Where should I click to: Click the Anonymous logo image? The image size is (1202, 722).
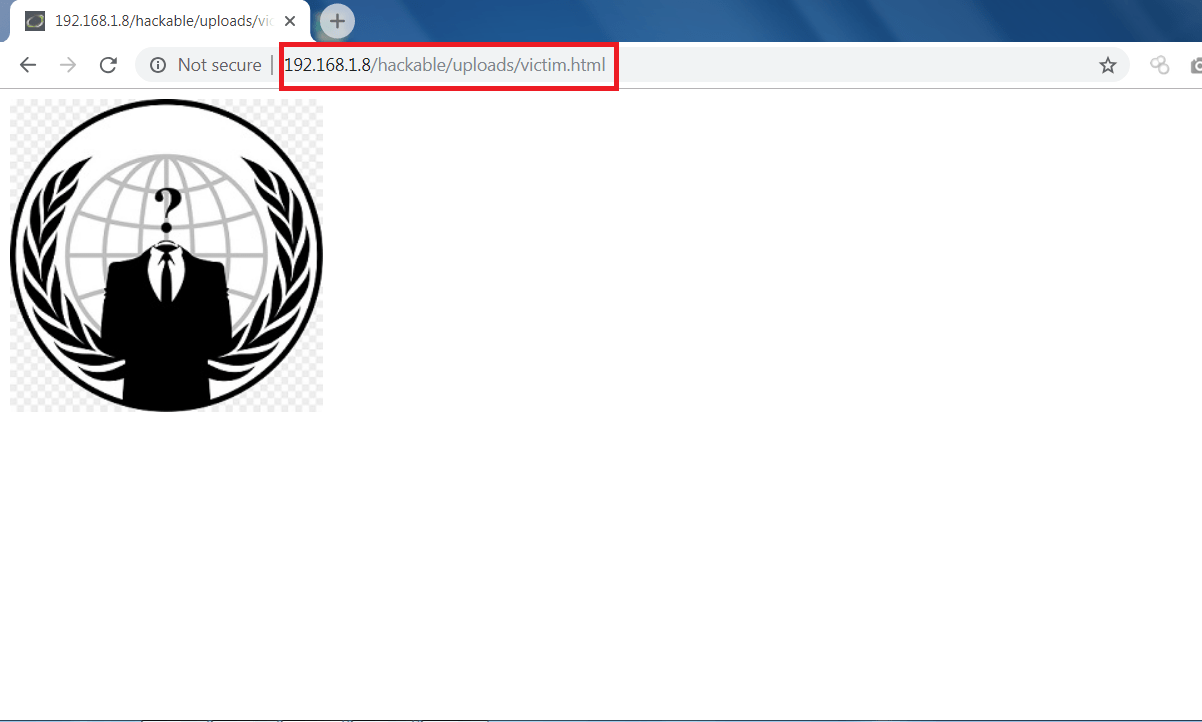(x=167, y=255)
